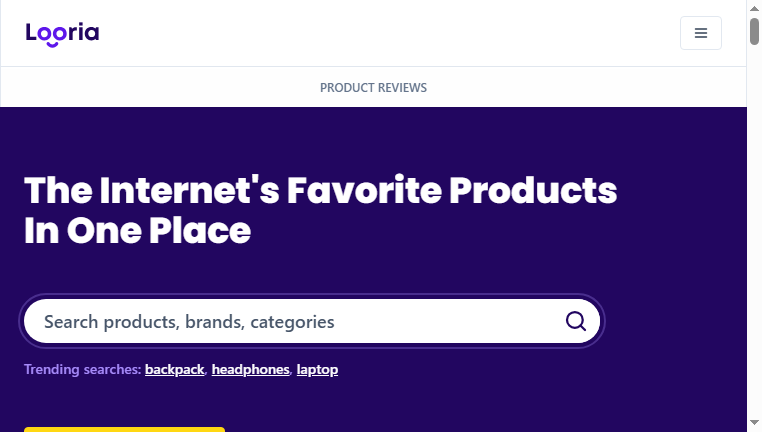The image size is (762, 432).
Task: Click the scrollbar track below the thumb
Action: [x=754, y=233]
